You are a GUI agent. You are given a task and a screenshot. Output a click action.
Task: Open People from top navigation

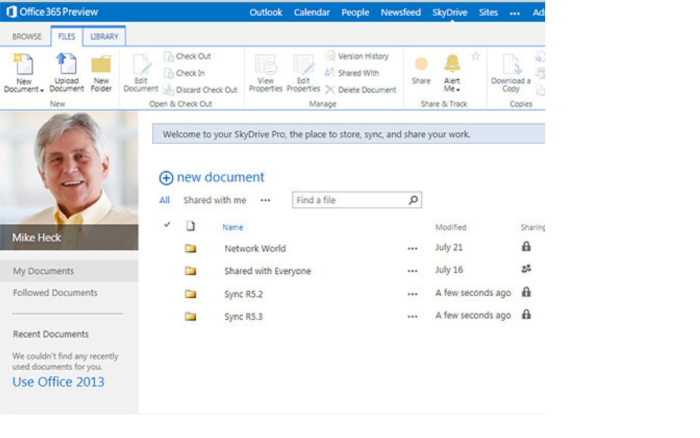tap(355, 13)
